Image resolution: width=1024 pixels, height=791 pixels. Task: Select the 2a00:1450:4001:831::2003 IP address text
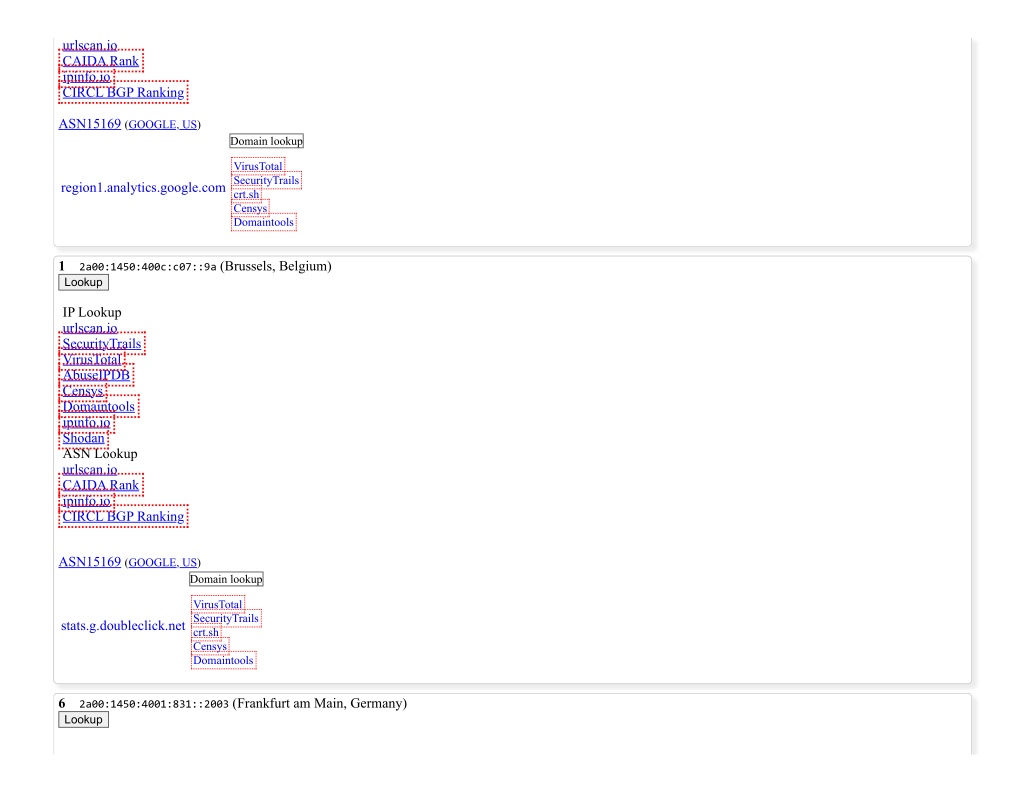coord(154,704)
